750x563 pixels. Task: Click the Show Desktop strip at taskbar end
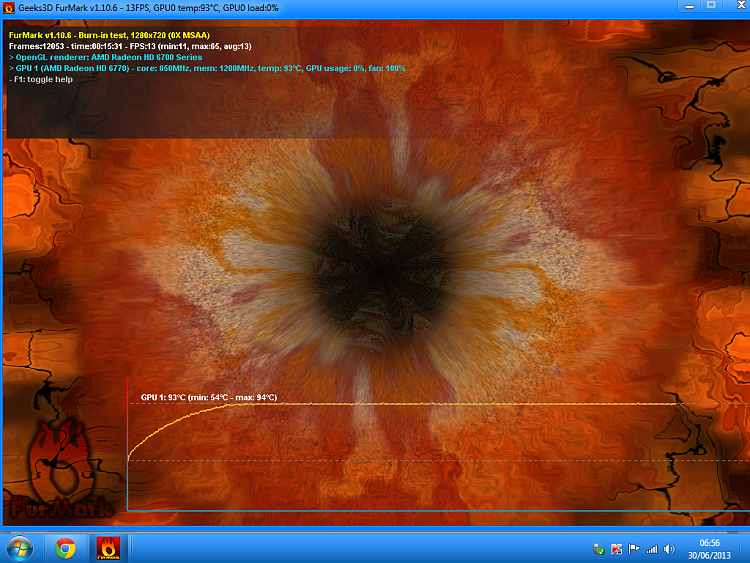click(745, 548)
